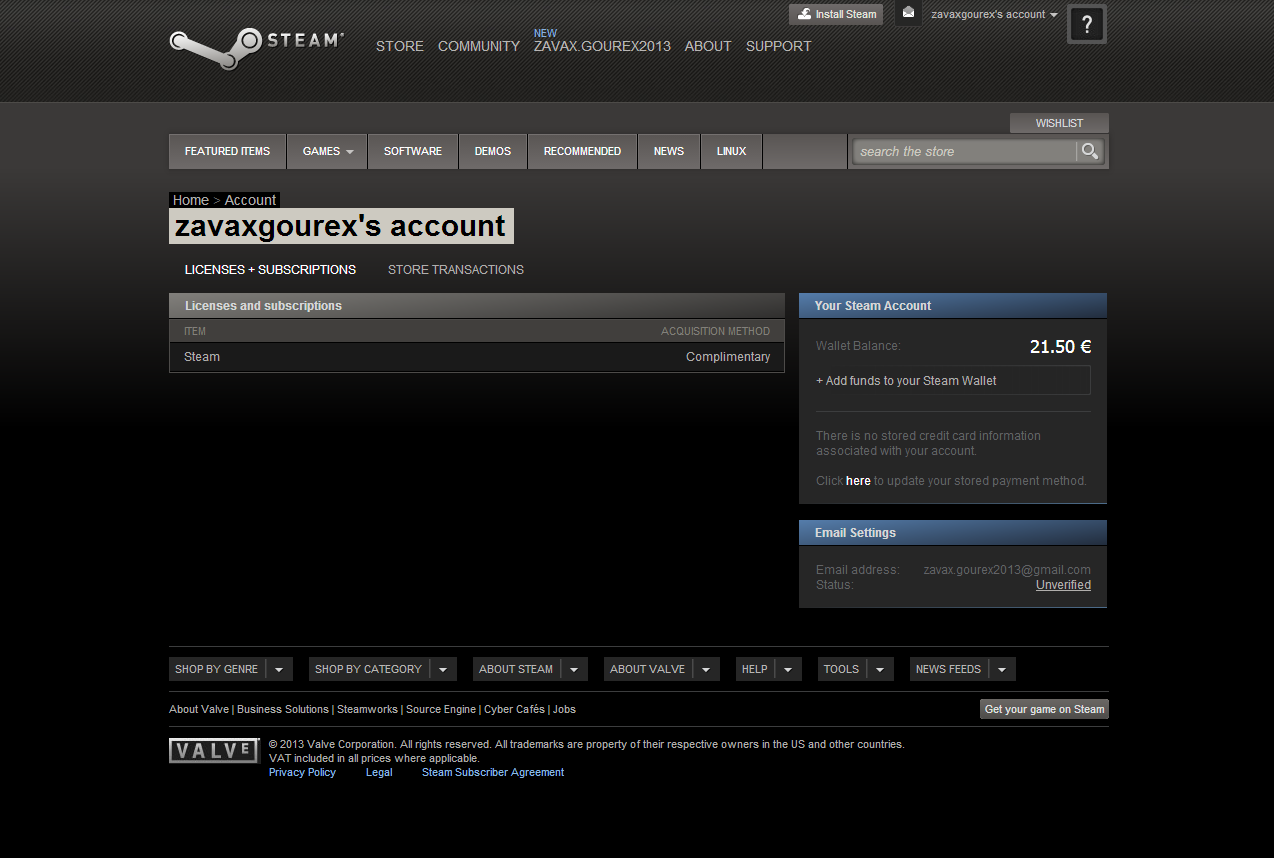The width and height of the screenshot is (1274, 858).
Task: Expand the ABOUT STEAM arrow
Action: pos(574,669)
